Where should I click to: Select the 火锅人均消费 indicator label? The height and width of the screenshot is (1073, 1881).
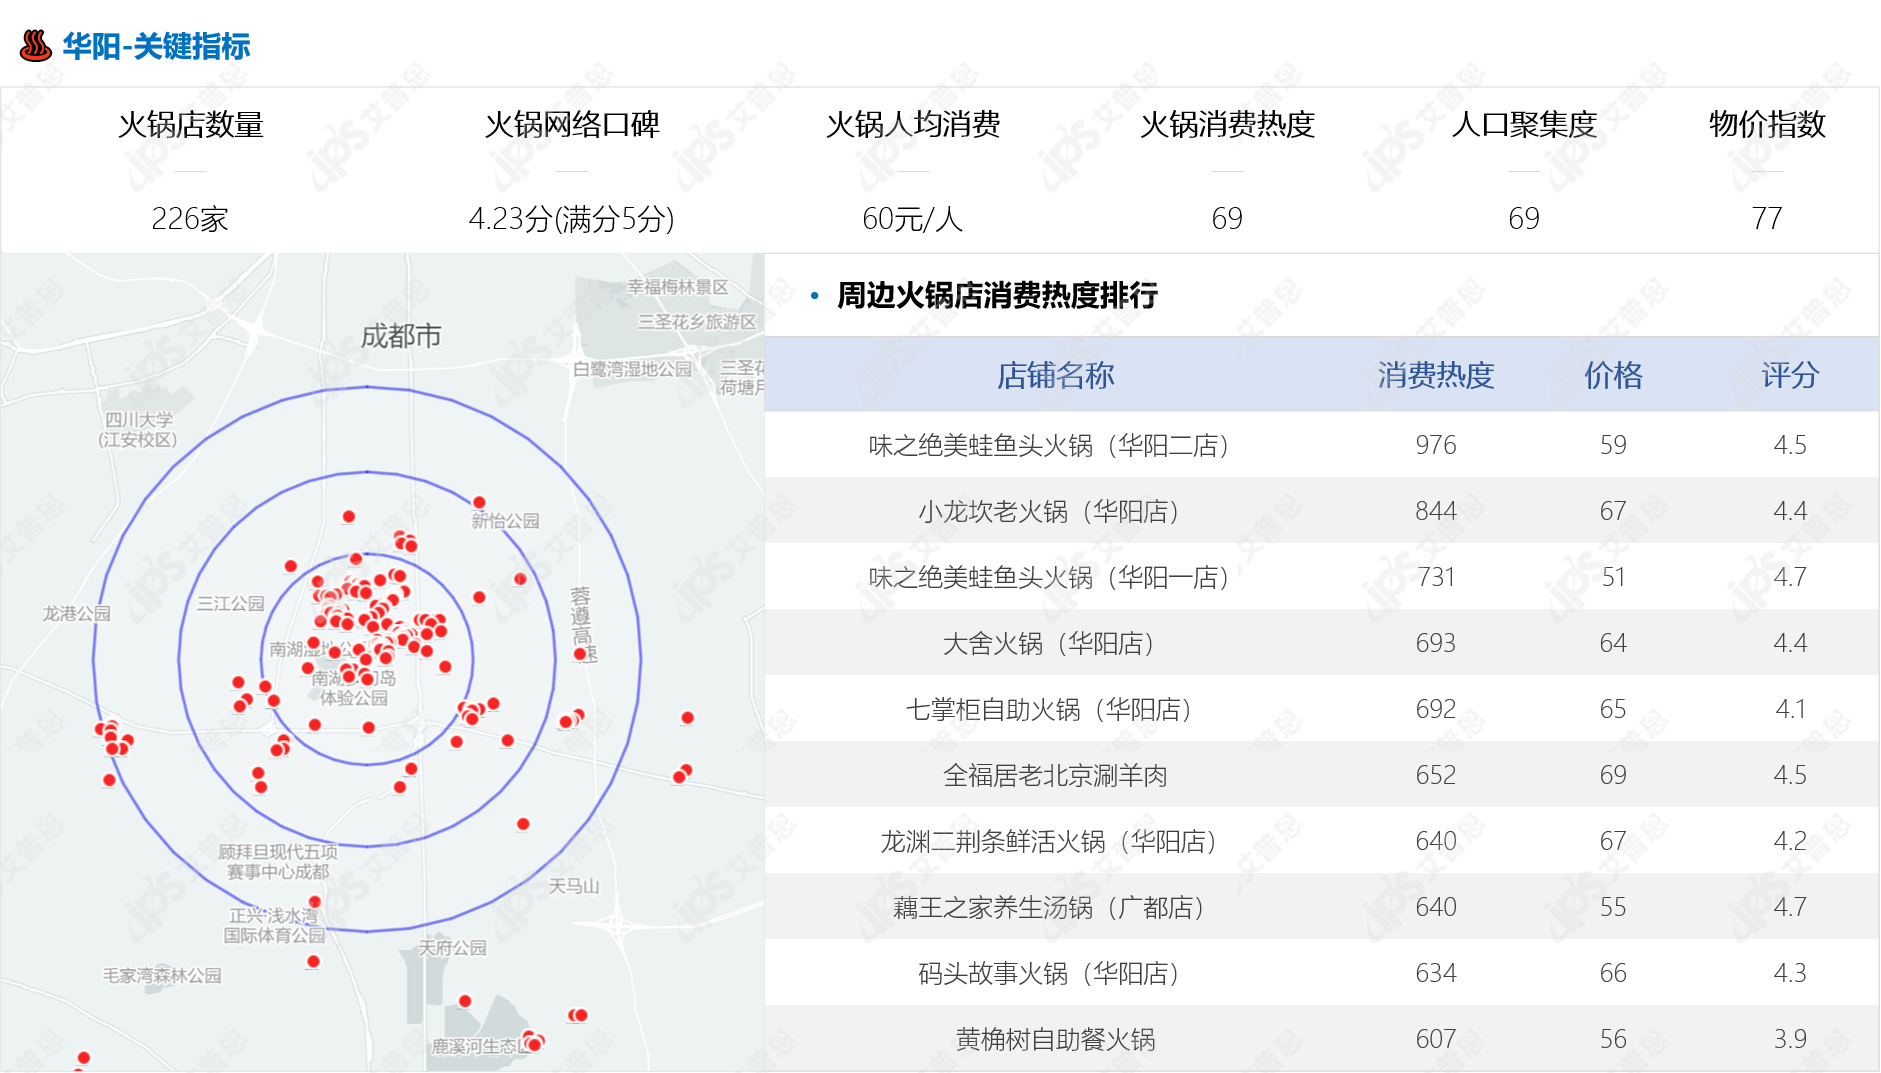(913, 124)
